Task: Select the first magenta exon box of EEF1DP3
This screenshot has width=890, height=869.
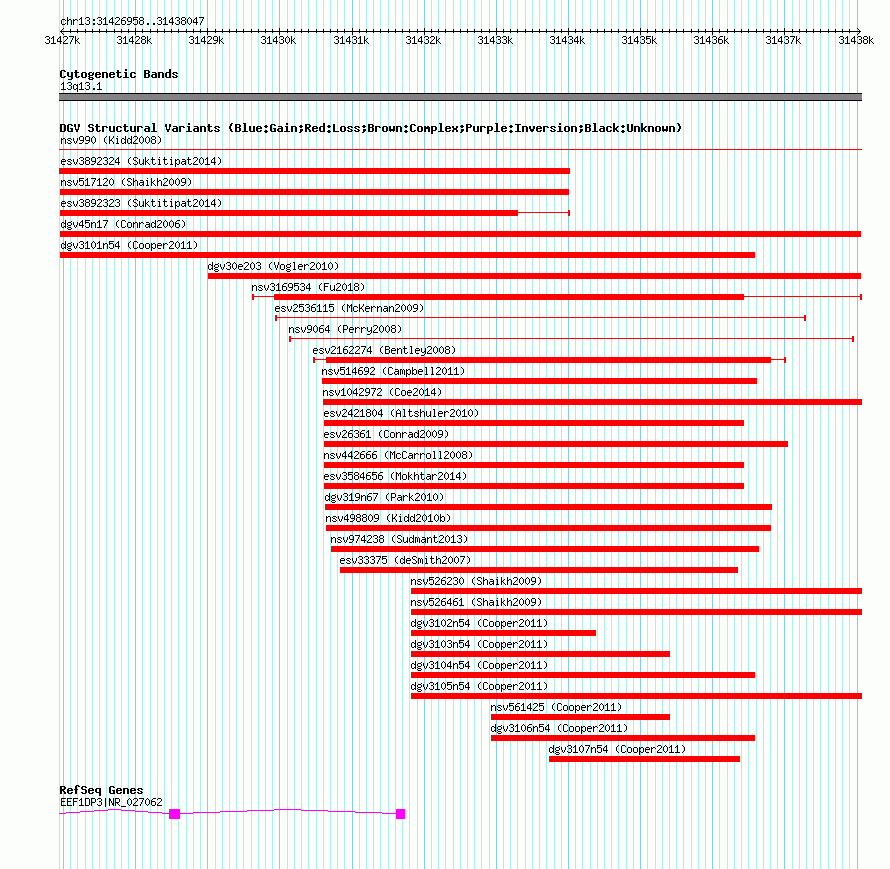Action: pyautogui.click(x=175, y=814)
